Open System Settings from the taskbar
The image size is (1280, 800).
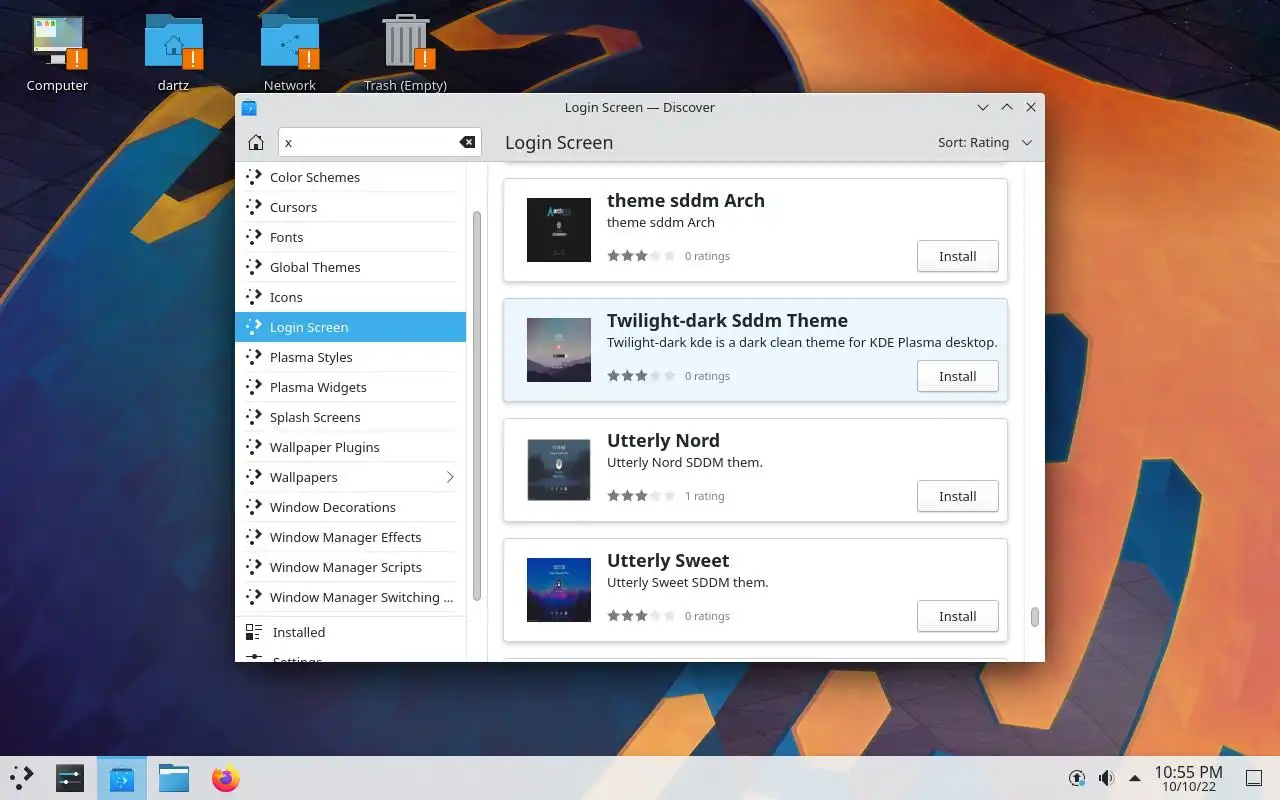tap(70, 778)
